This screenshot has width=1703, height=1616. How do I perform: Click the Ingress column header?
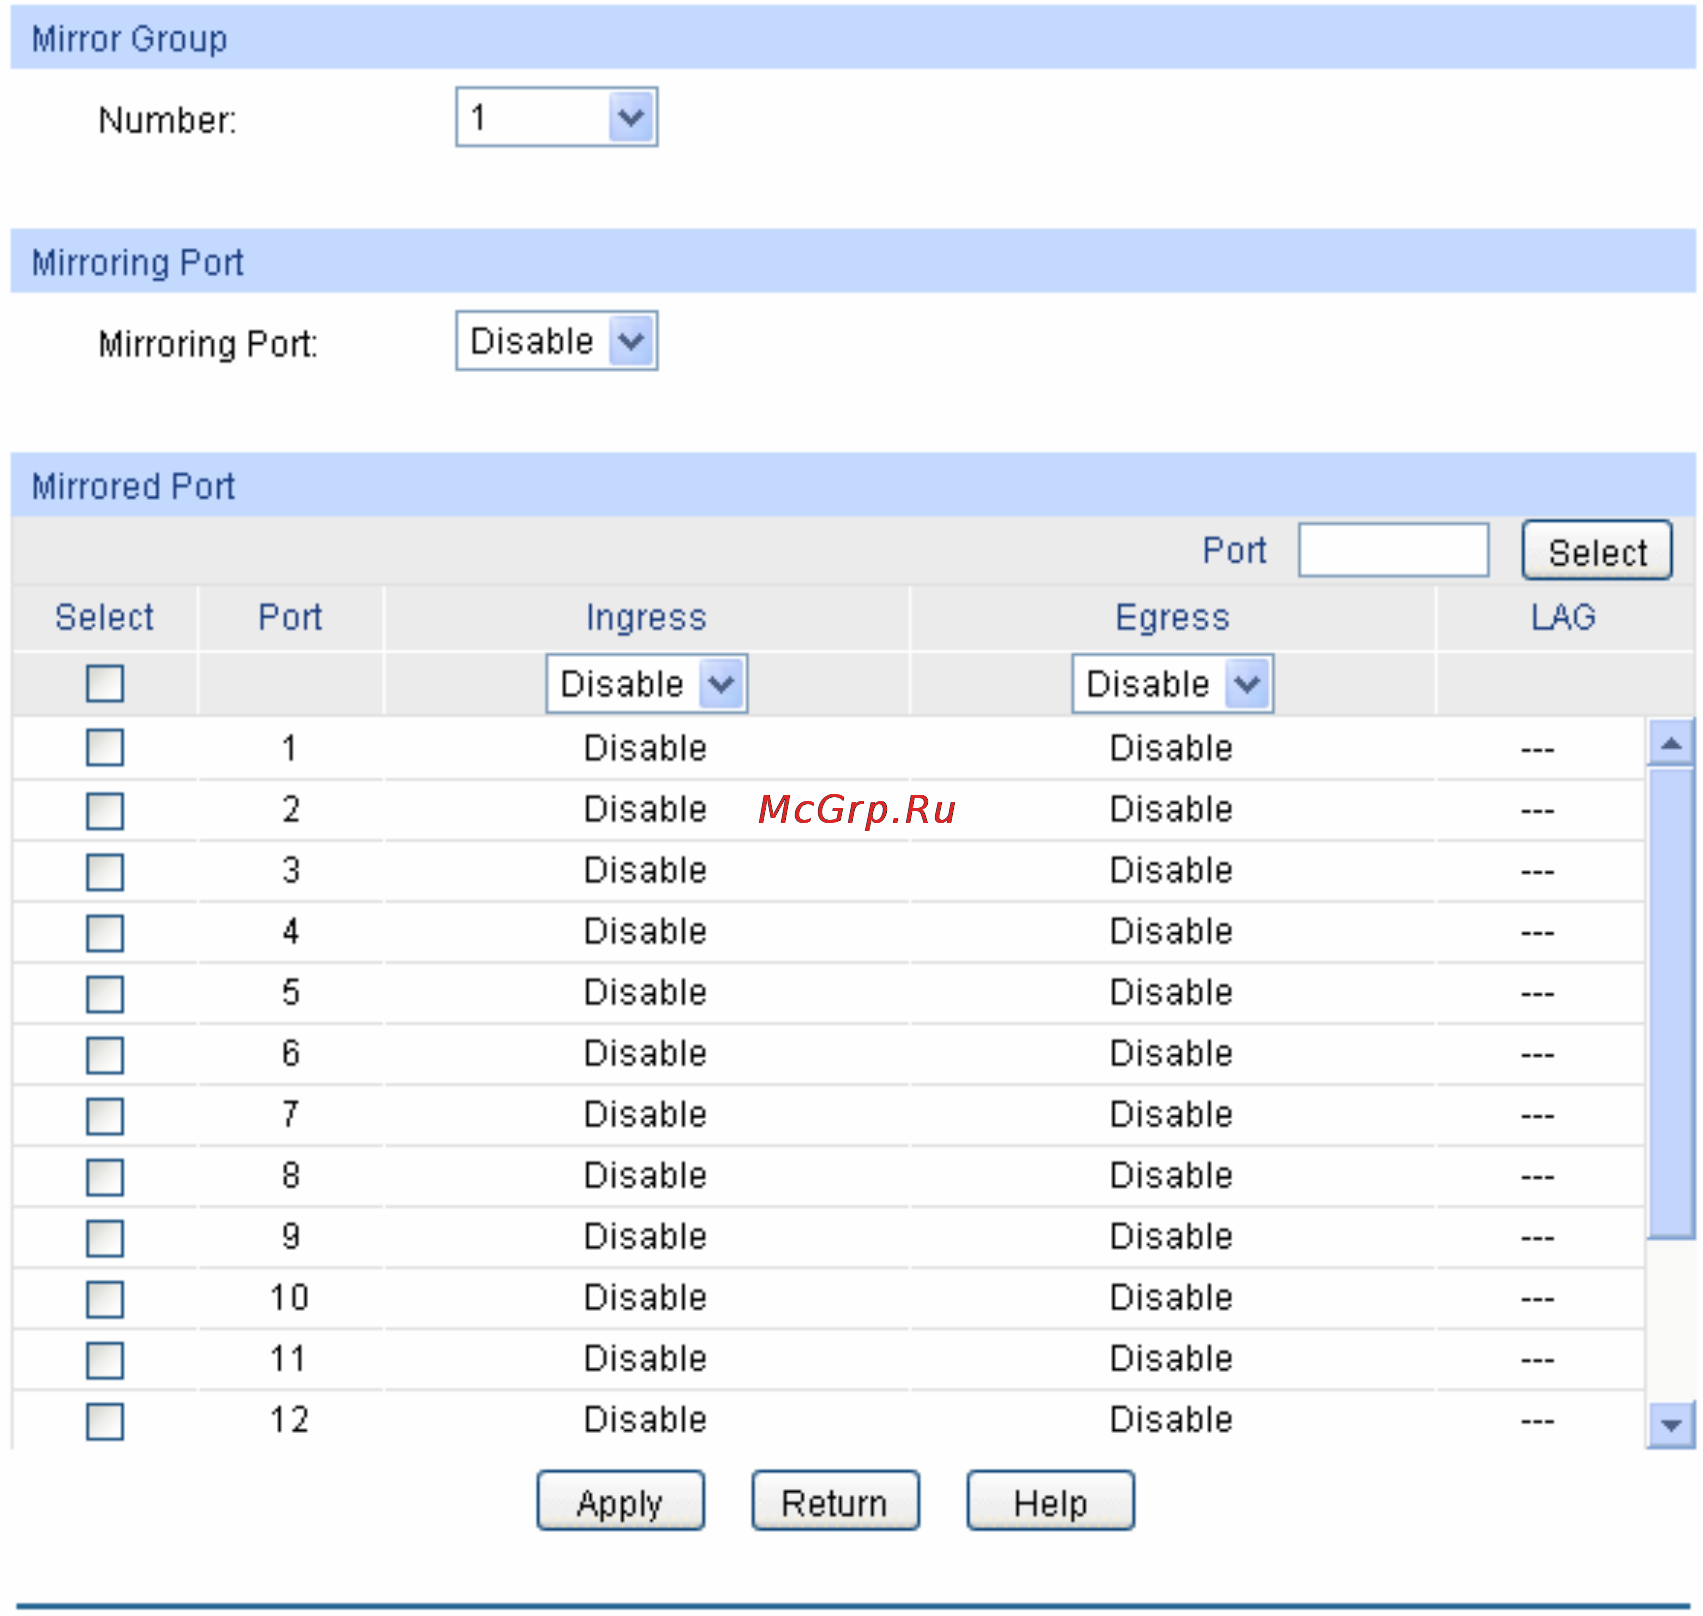(x=646, y=618)
